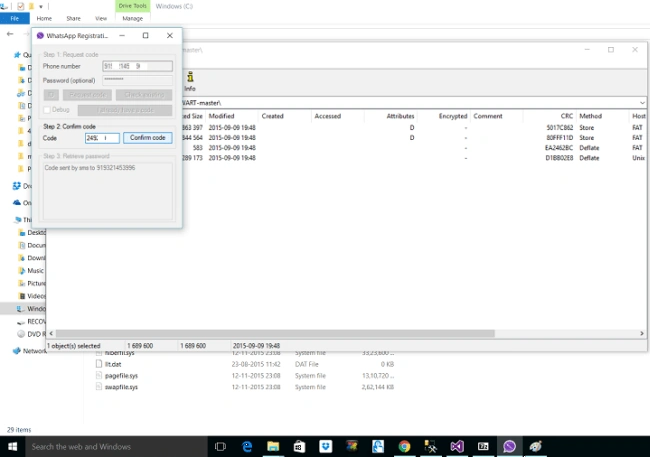Click the Task View taskbar icon
650x457 pixels.
click(221, 447)
